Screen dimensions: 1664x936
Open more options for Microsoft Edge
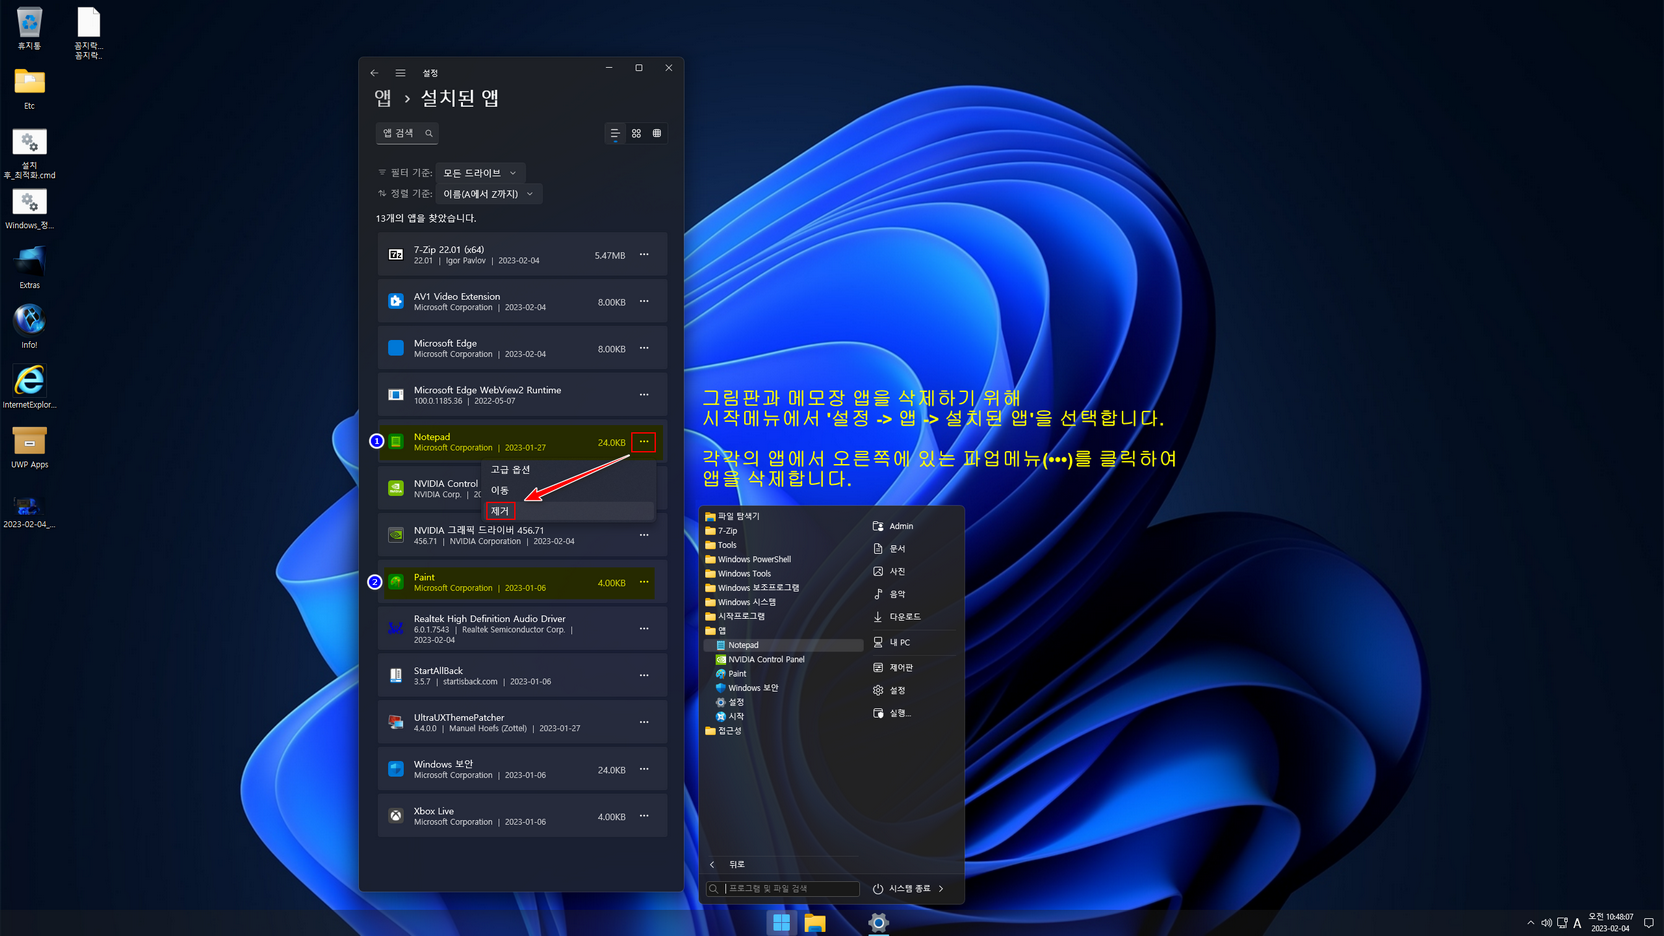pos(644,348)
